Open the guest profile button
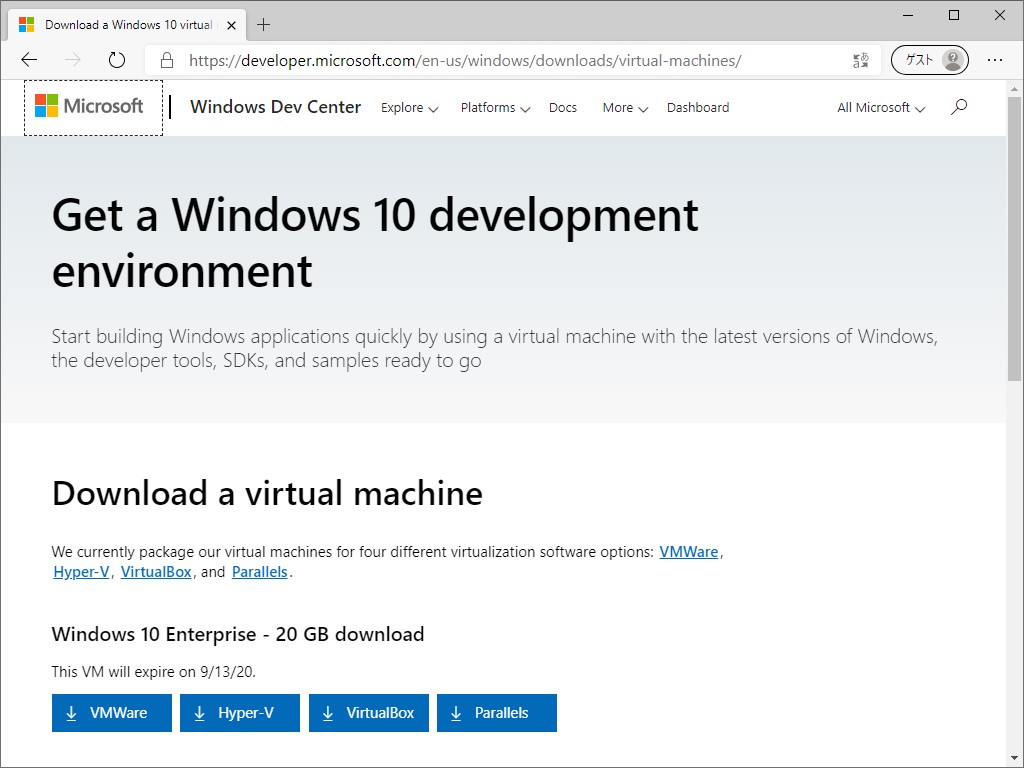The width and height of the screenshot is (1024, 768). coord(928,59)
